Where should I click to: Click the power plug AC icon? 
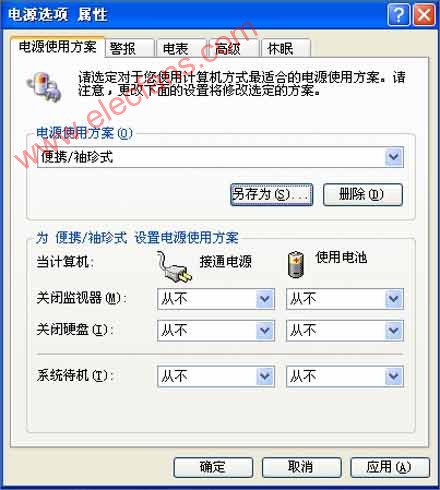(x=174, y=268)
